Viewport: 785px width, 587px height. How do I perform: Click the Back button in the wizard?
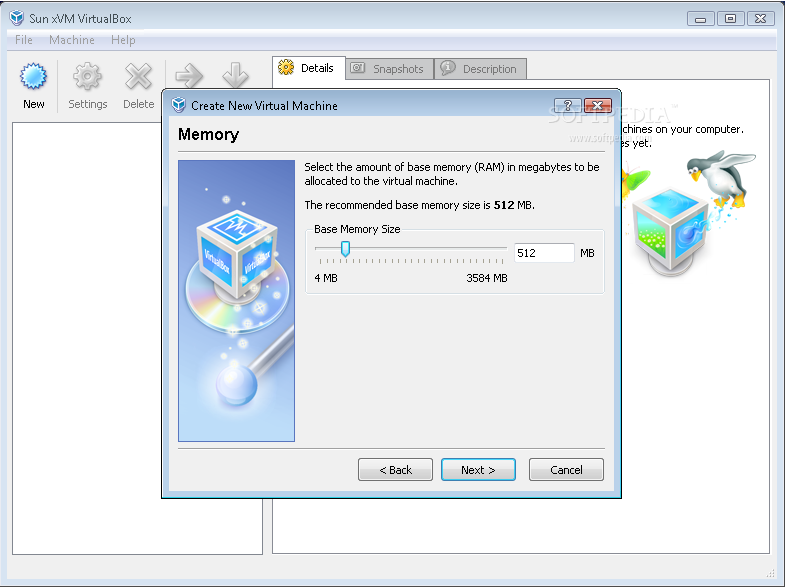coord(395,469)
